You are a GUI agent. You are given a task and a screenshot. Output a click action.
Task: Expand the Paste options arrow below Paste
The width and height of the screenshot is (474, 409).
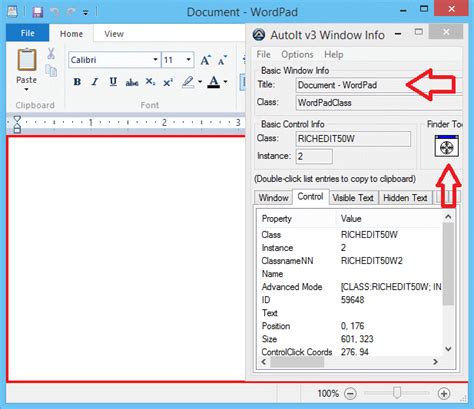pyautogui.click(x=26, y=89)
